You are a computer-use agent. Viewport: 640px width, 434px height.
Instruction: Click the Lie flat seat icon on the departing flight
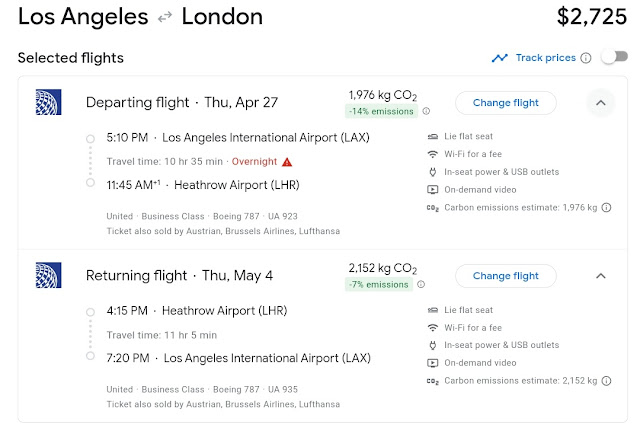pyautogui.click(x=432, y=136)
